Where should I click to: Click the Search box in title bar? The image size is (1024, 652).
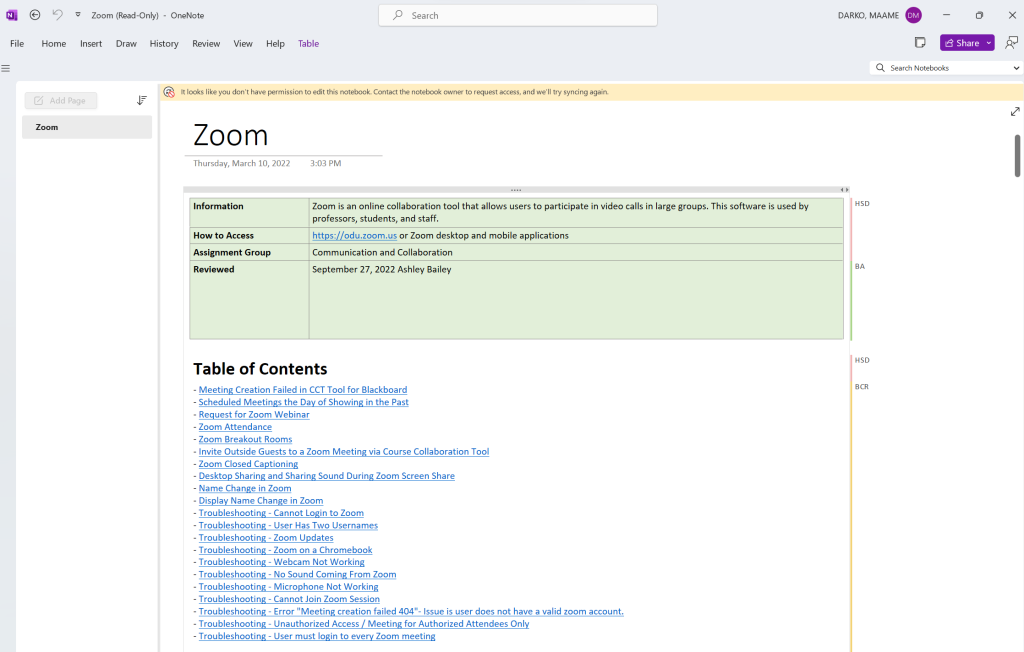(x=518, y=15)
